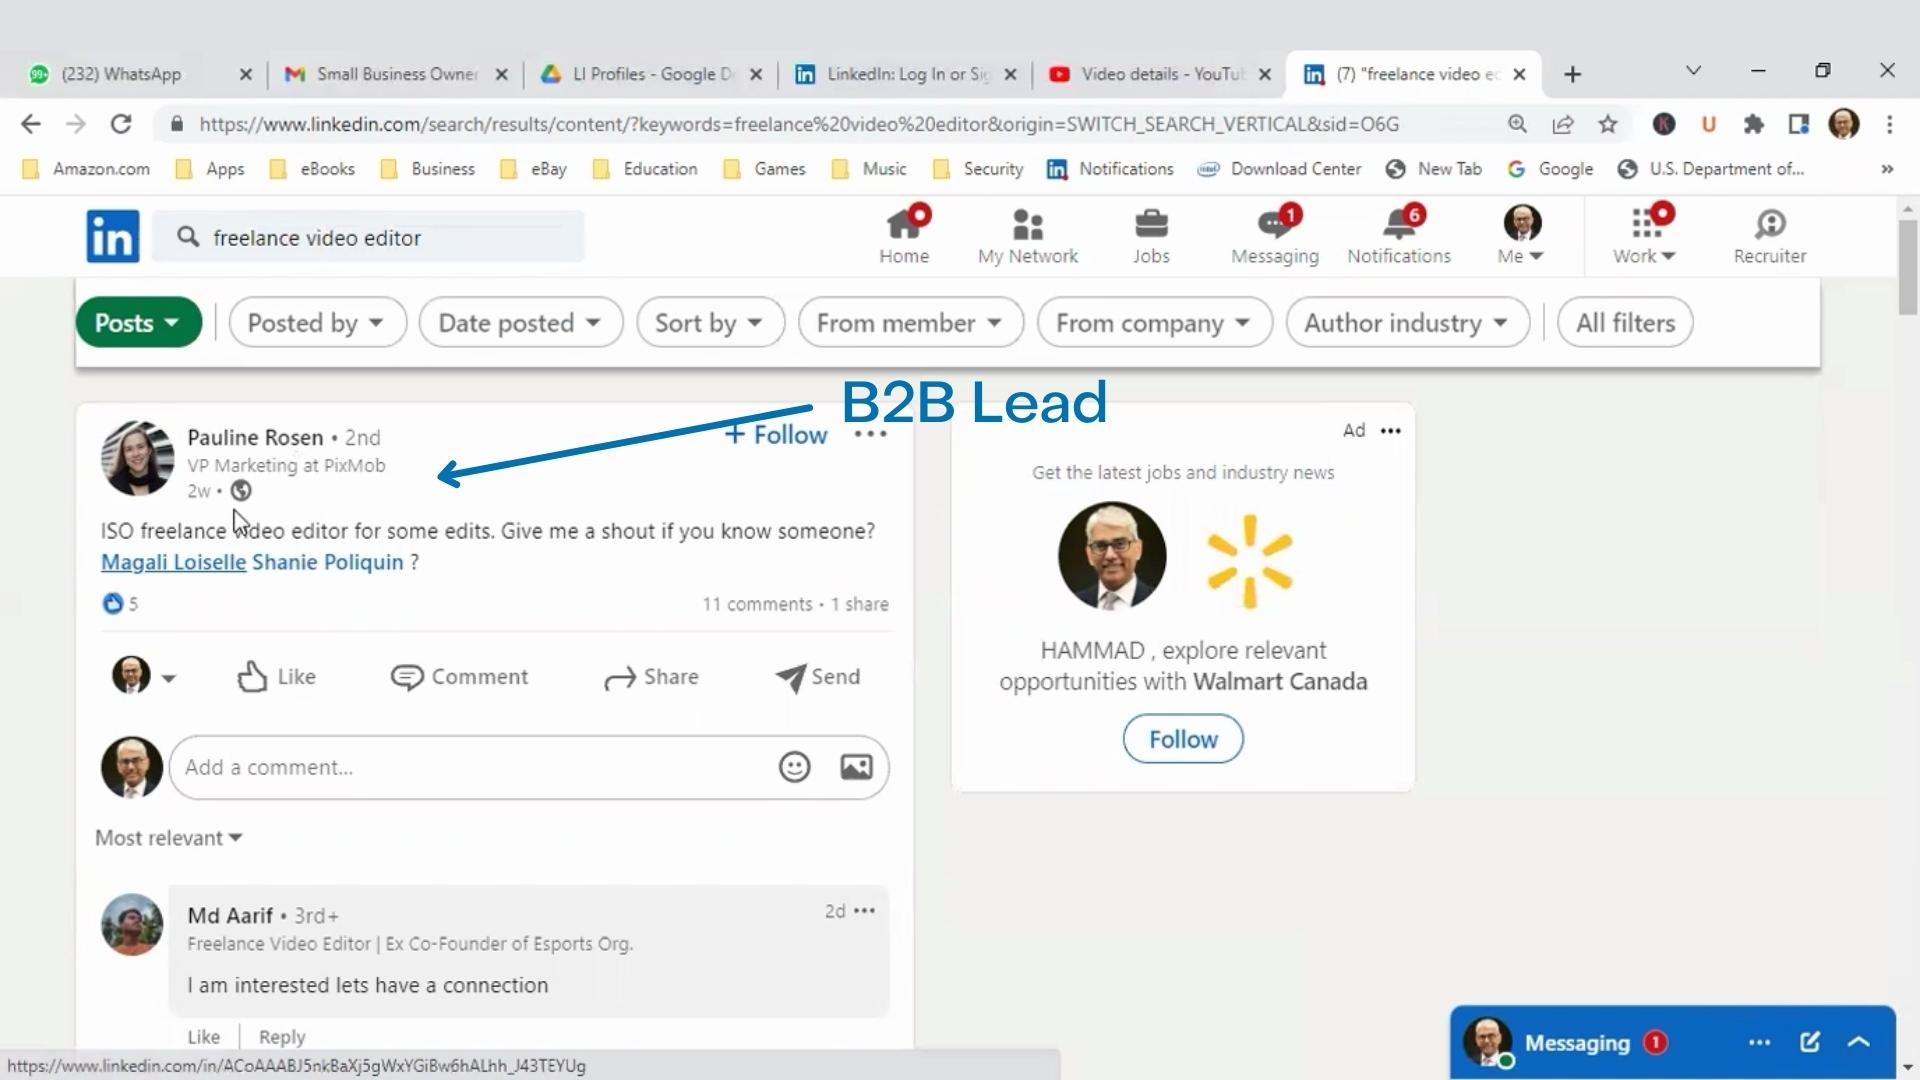Viewport: 1920px width, 1080px height.
Task: Open the LinkedIn home logo
Action: pos(112,237)
